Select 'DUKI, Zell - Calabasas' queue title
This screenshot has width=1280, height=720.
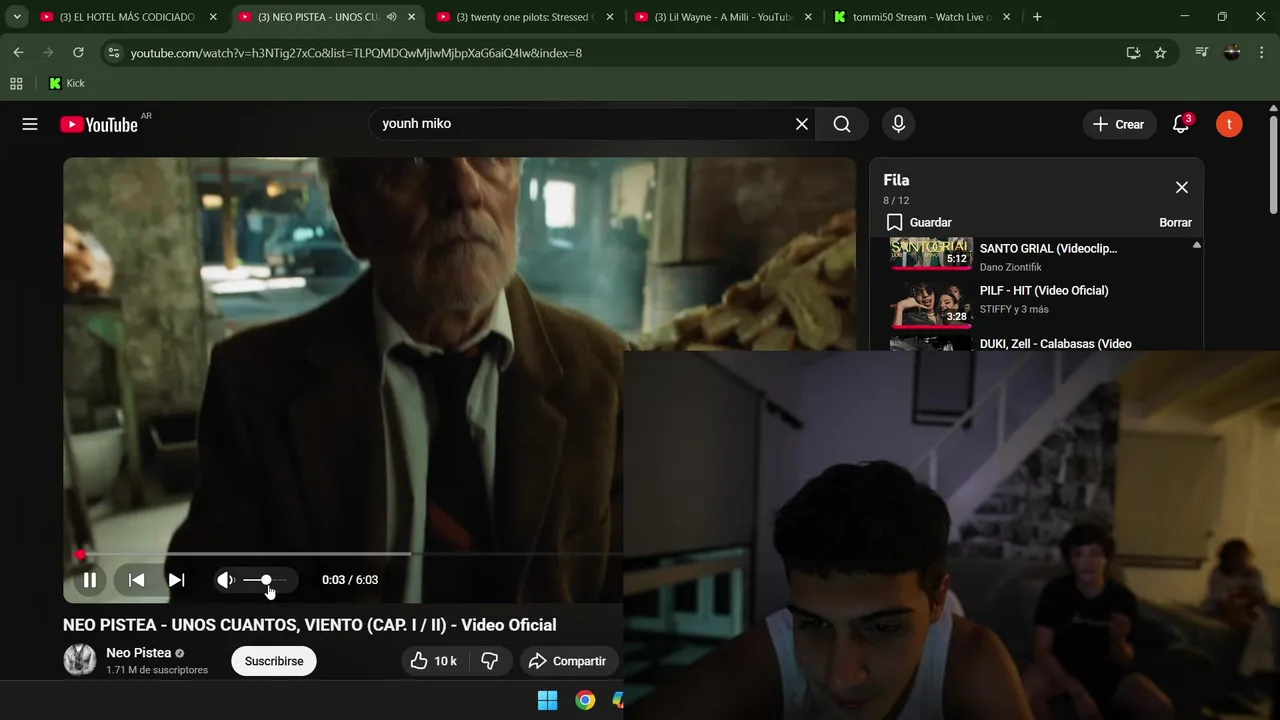1055,343
